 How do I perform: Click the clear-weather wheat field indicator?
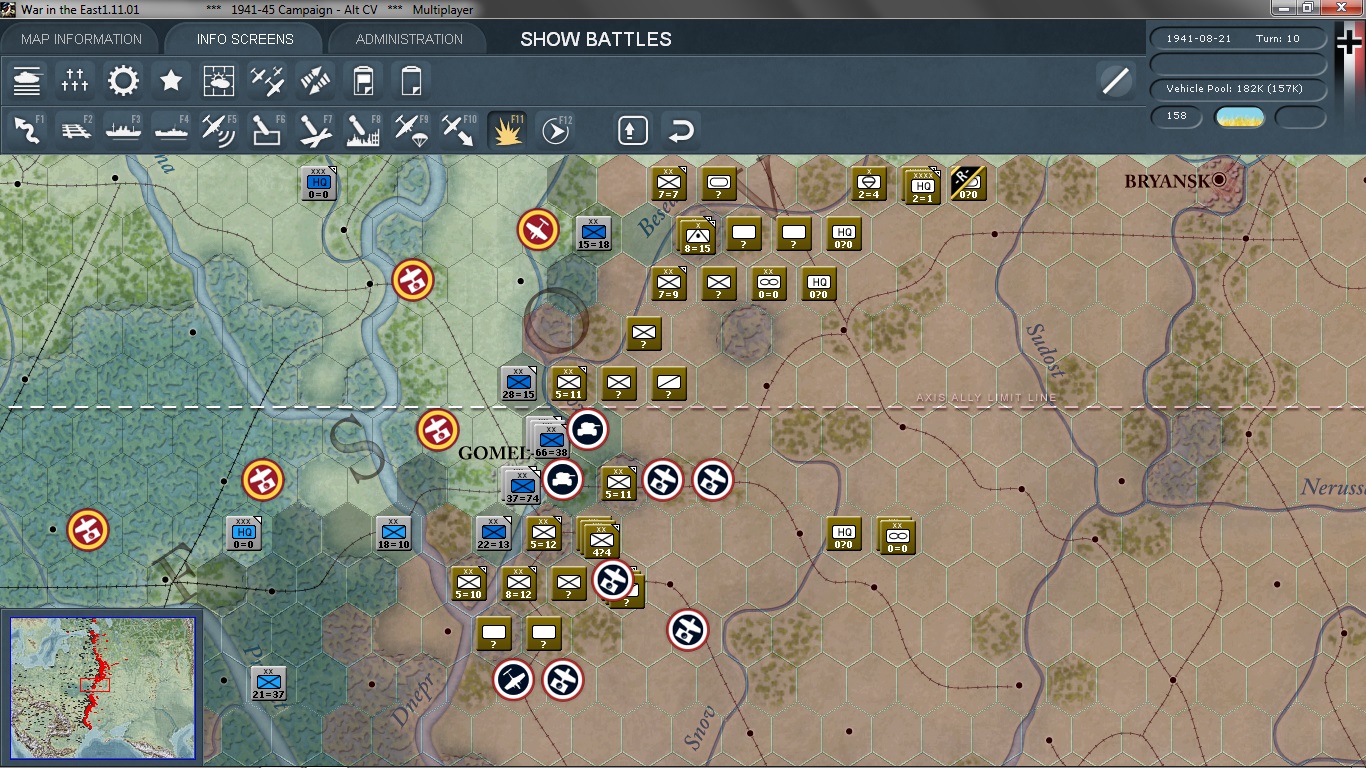1239,116
